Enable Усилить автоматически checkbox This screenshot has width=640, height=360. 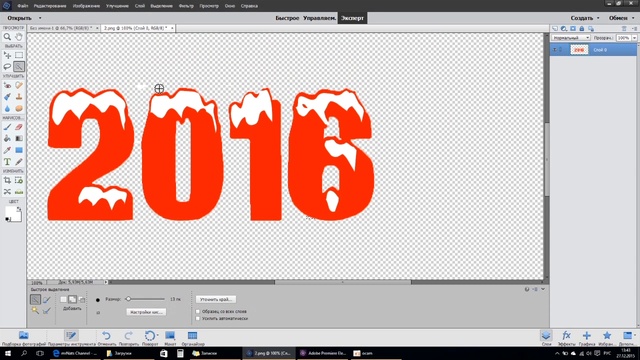[198, 318]
